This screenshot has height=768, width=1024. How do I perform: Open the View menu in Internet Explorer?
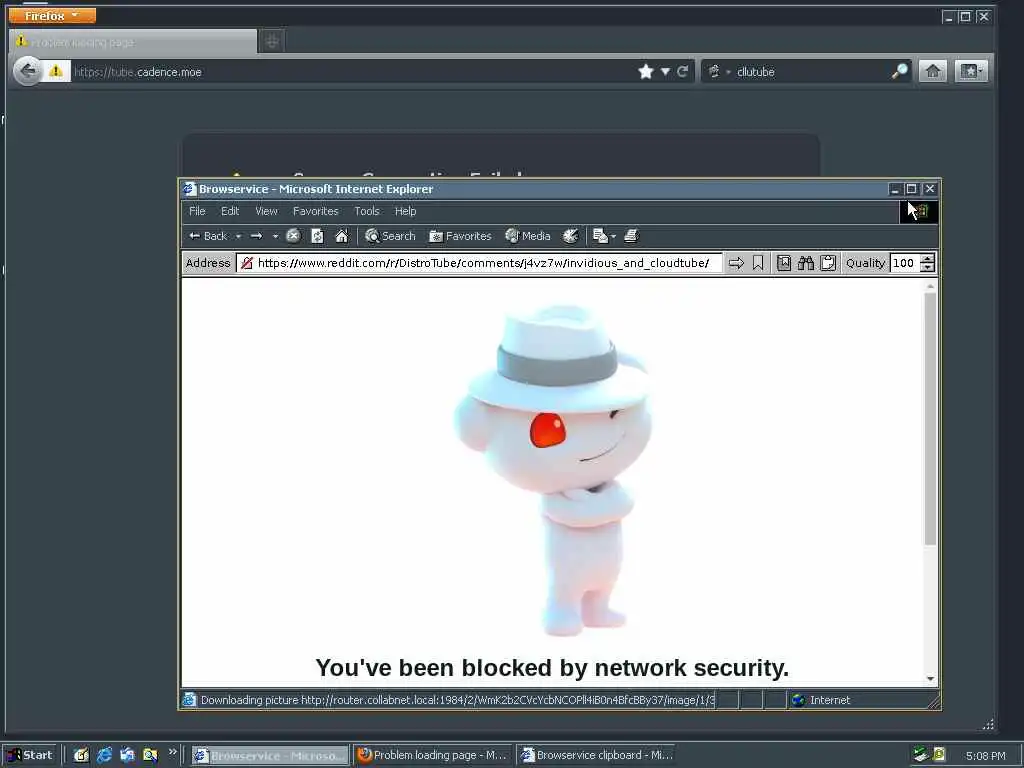coord(266,211)
